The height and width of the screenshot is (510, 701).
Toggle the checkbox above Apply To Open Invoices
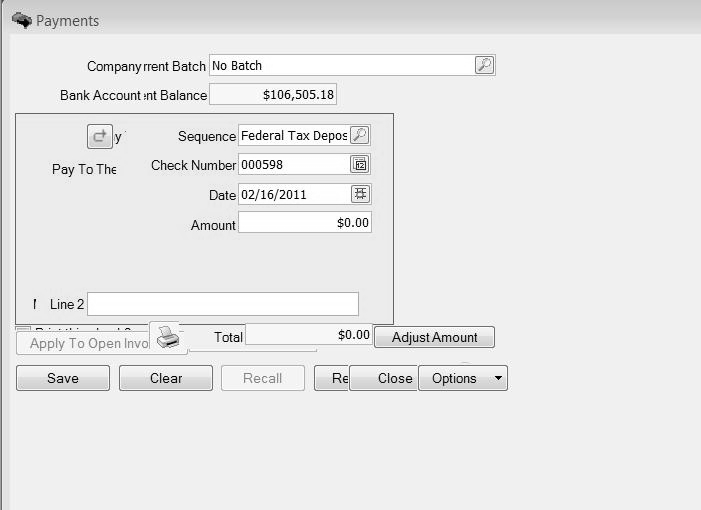click(23, 330)
